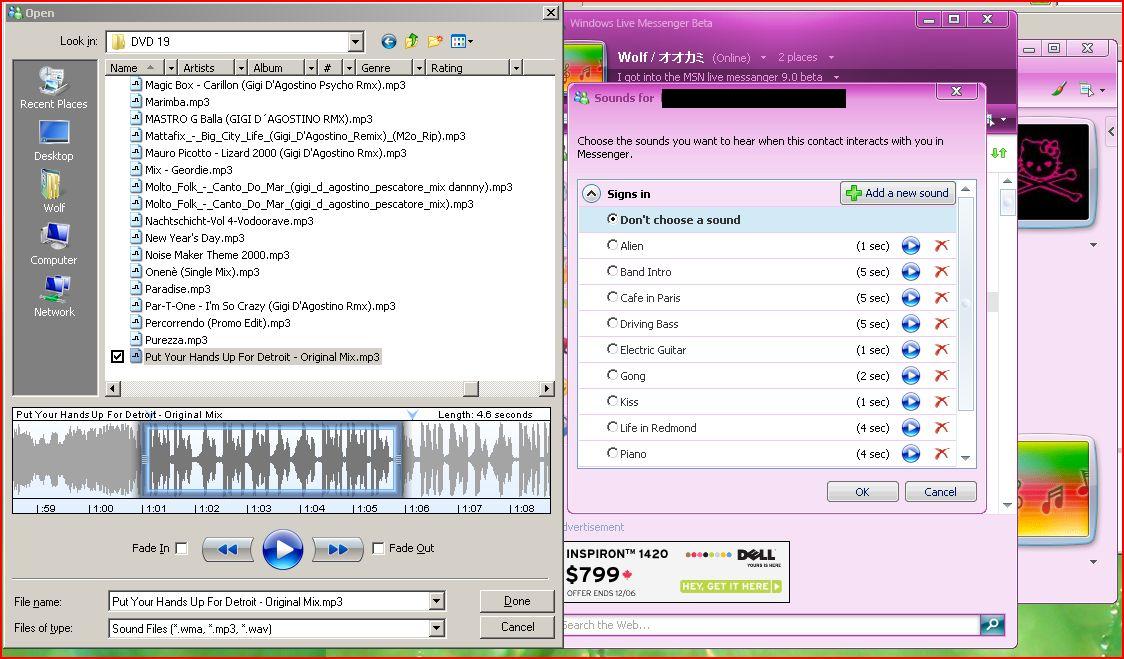Click Cancel in the Open dialog

[x=517, y=627]
